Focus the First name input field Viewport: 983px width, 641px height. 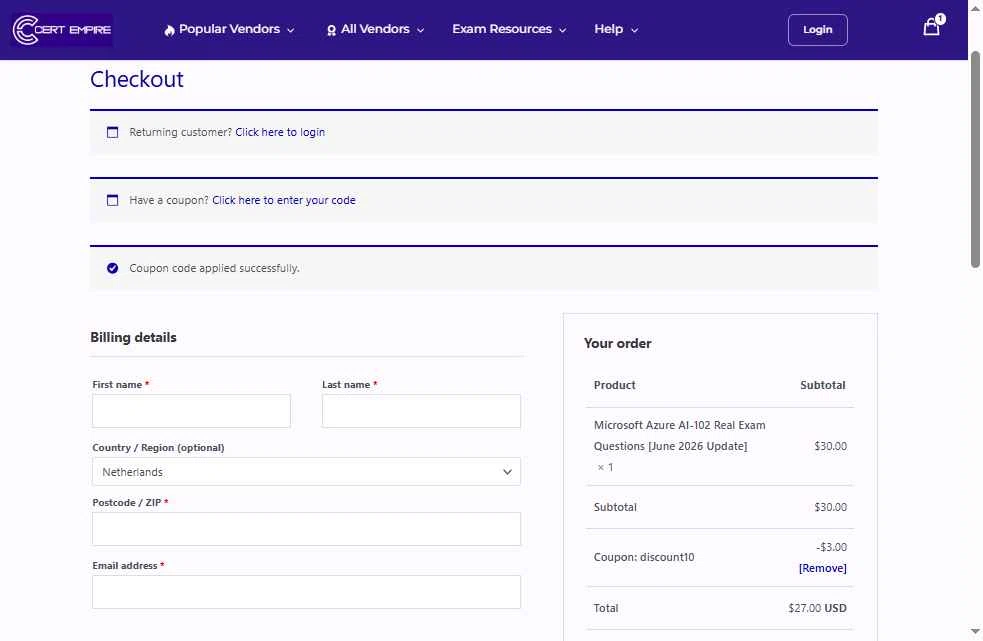click(191, 411)
